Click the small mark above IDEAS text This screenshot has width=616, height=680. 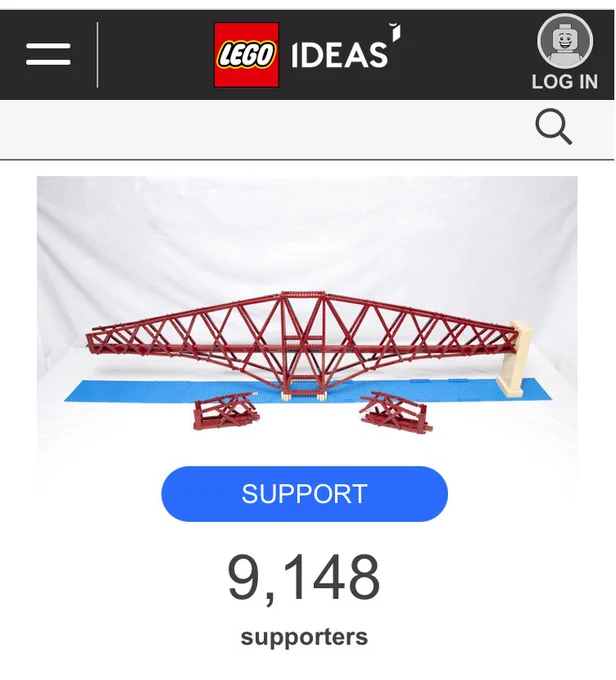coord(395,32)
